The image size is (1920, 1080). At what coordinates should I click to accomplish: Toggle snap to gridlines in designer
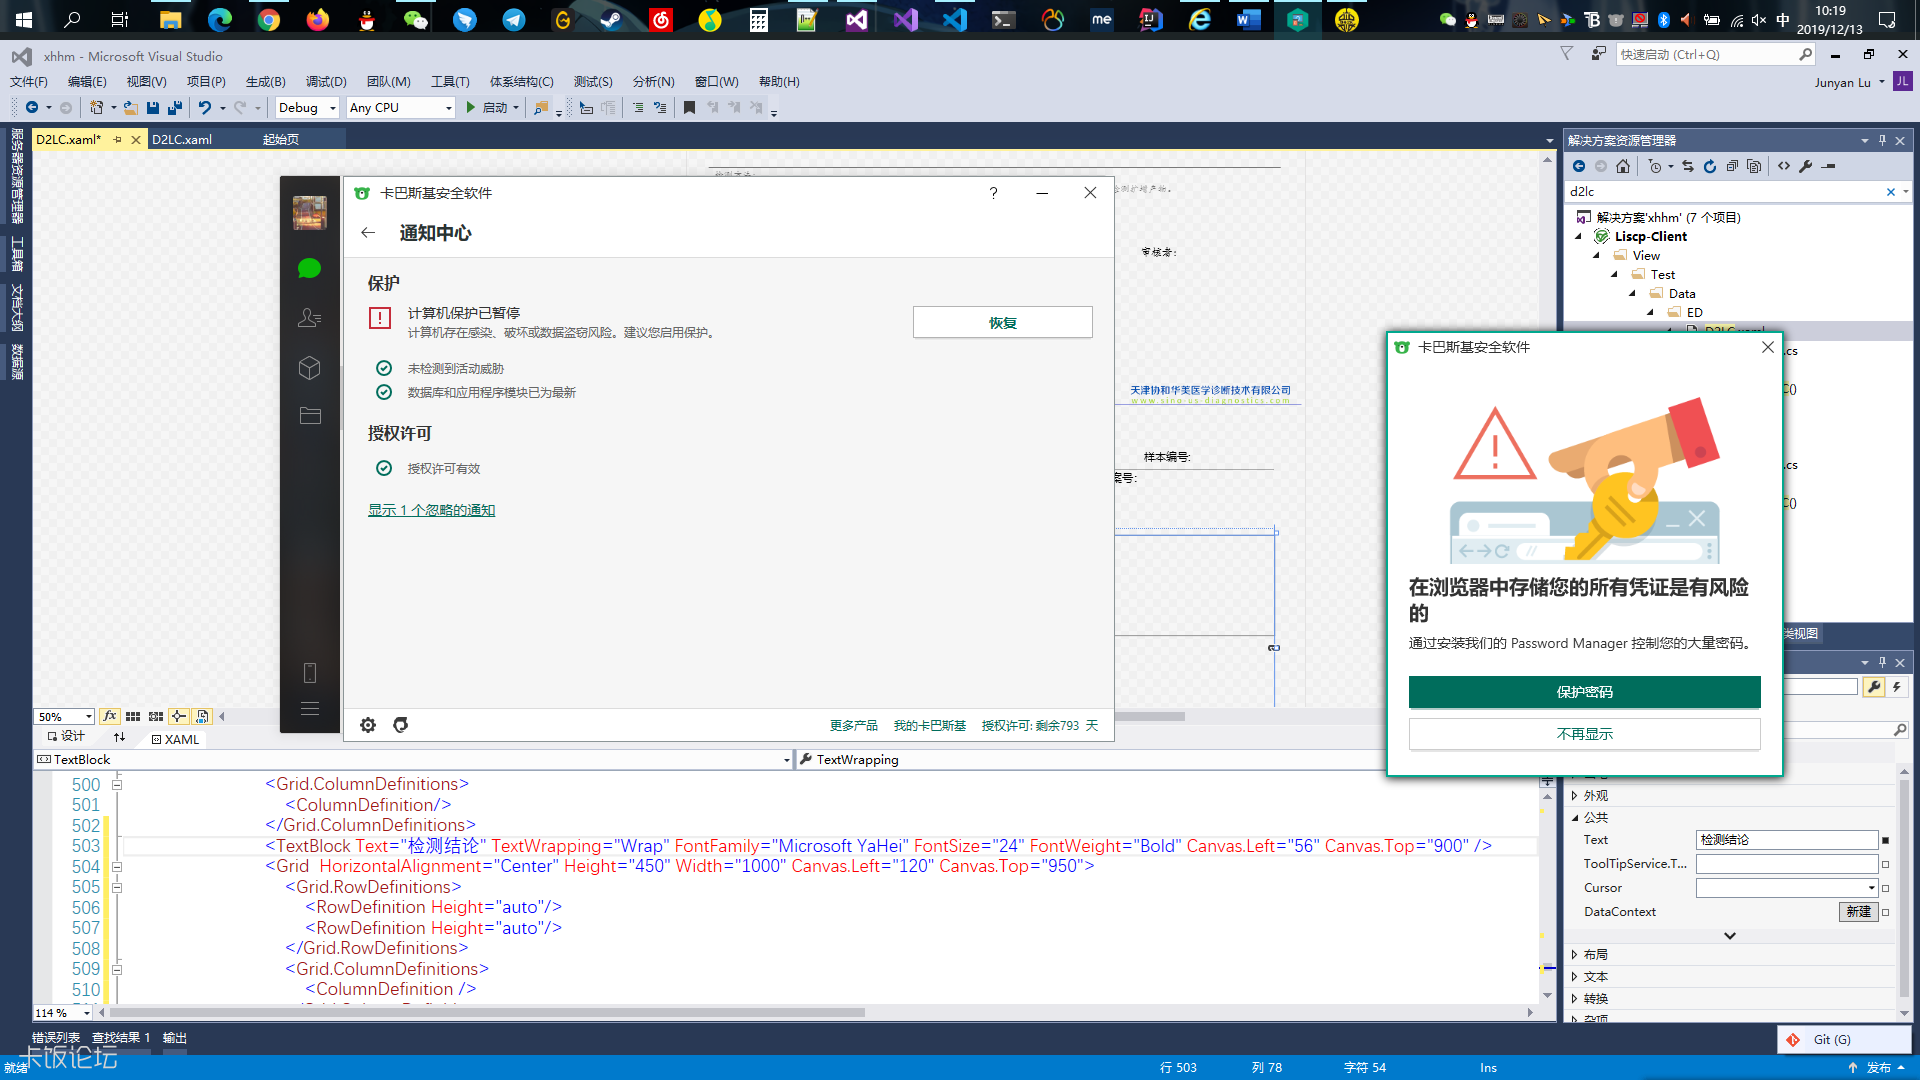pyautogui.click(x=156, y=717)
